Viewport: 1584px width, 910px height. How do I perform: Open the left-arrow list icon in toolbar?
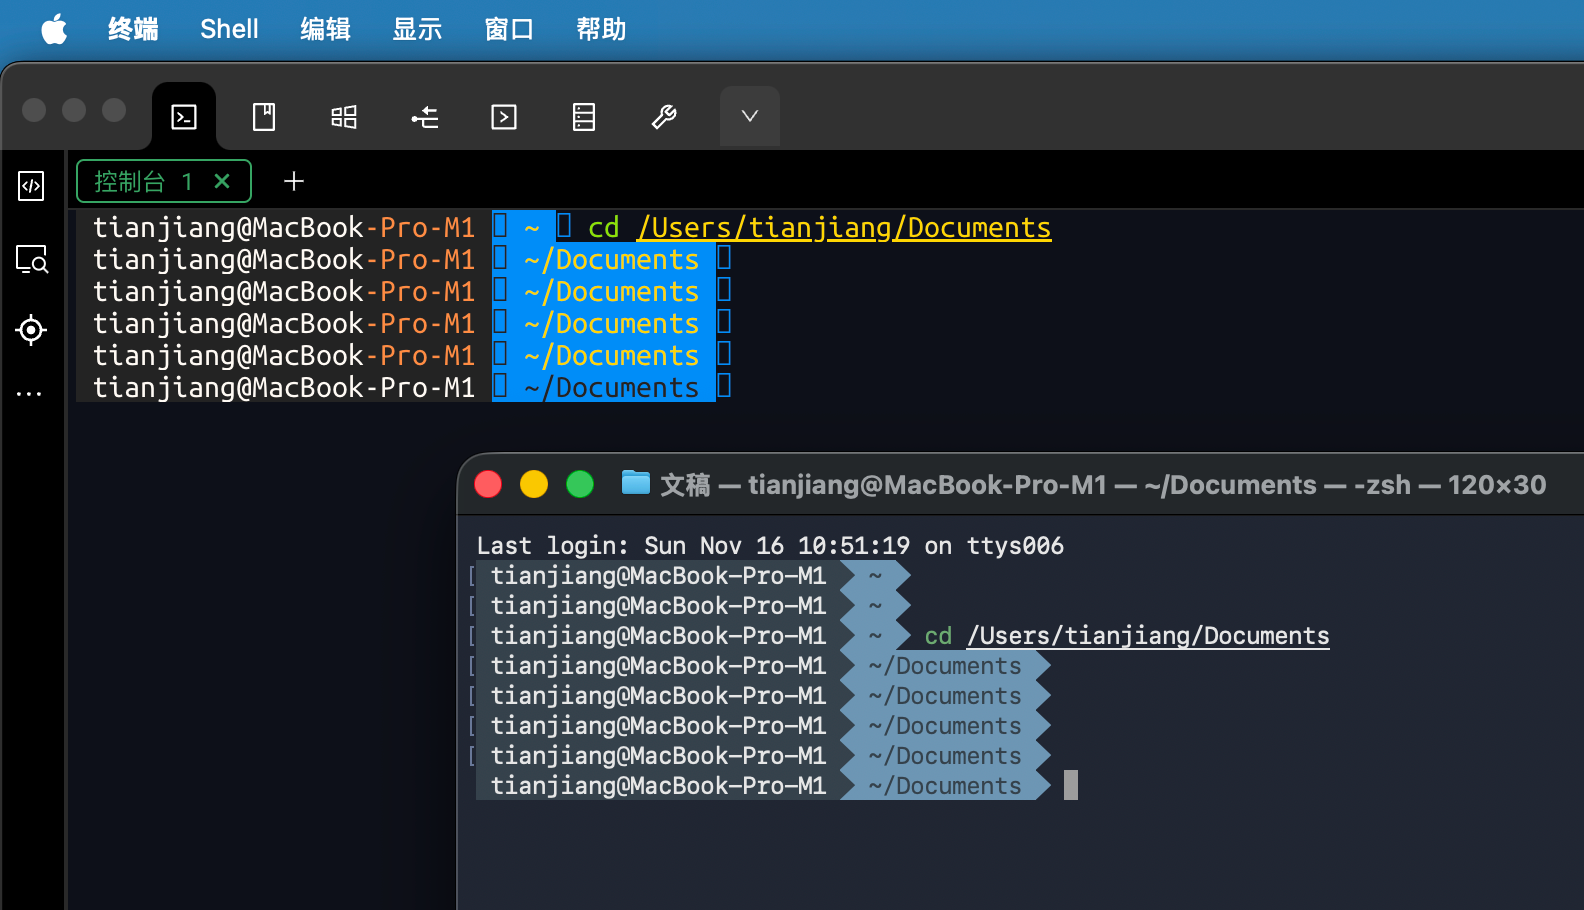pyautogui.click(x=424, y=117)
